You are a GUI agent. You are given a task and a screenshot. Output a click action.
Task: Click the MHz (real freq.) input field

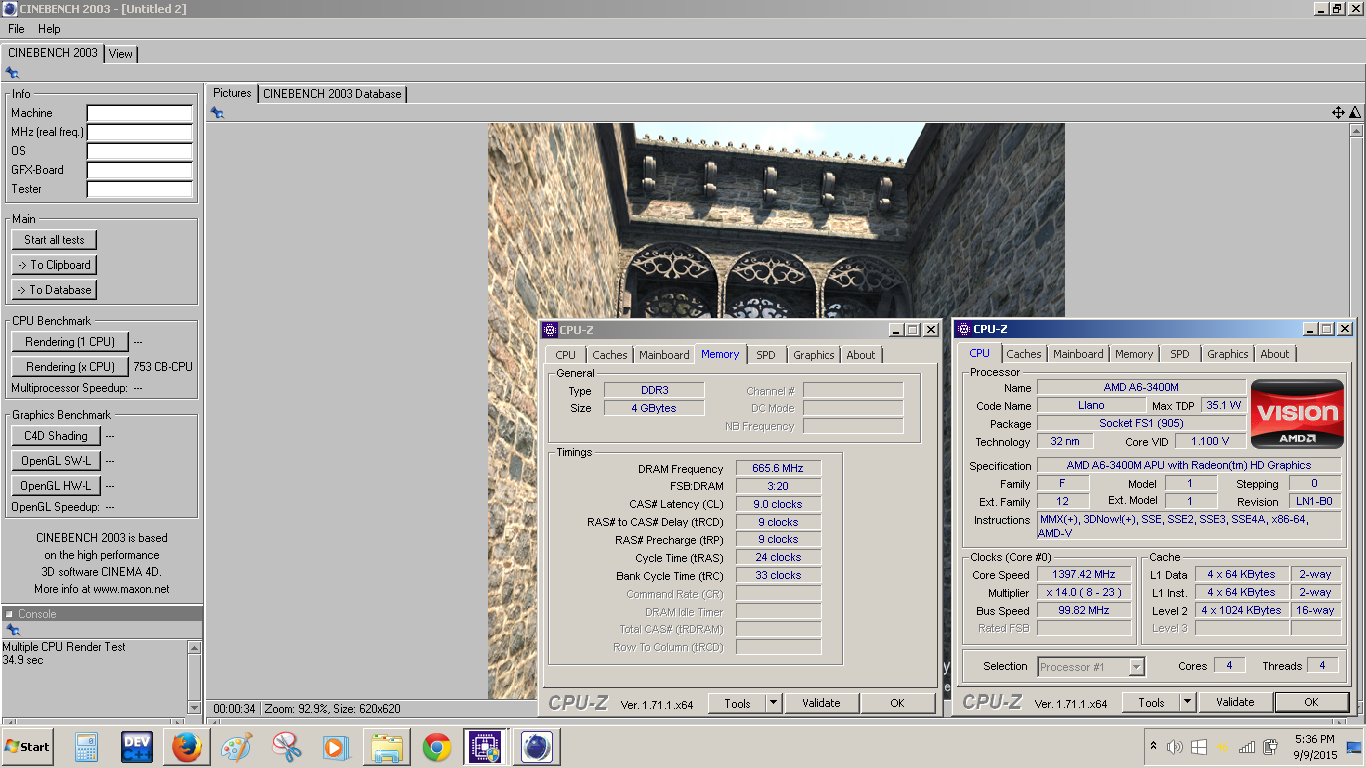139,132
